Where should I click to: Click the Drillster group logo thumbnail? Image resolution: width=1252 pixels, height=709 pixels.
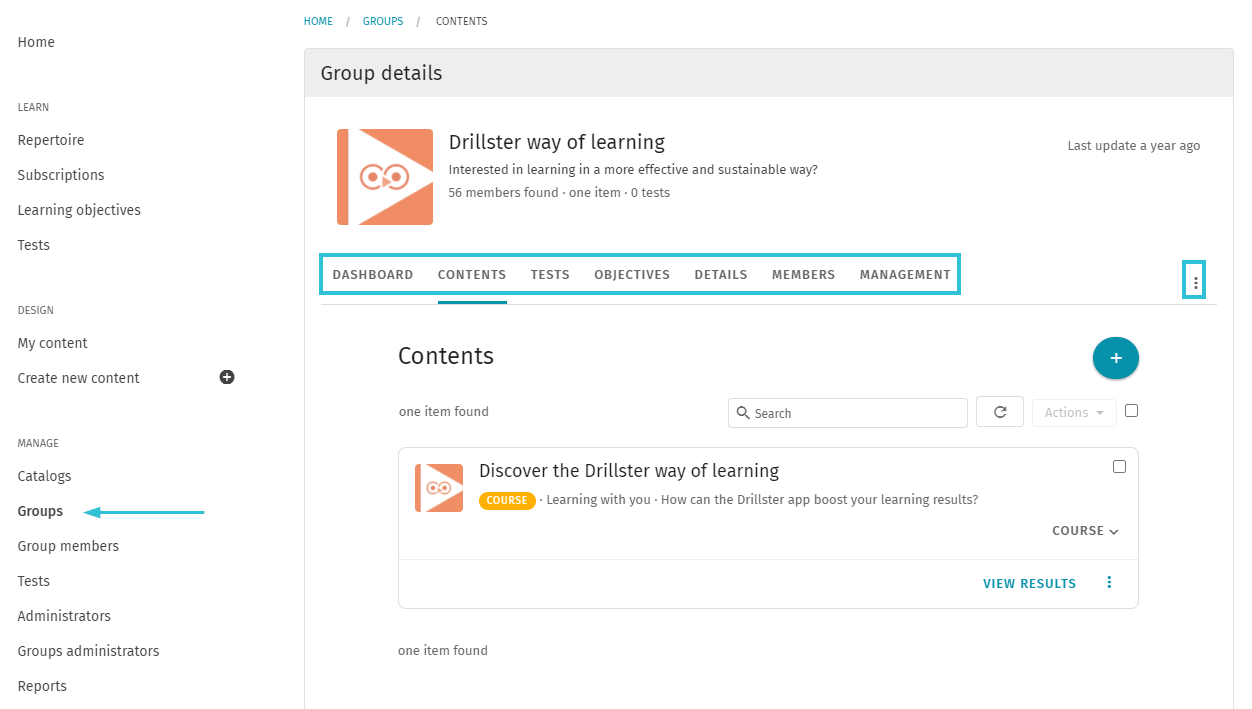click(385, 176)
